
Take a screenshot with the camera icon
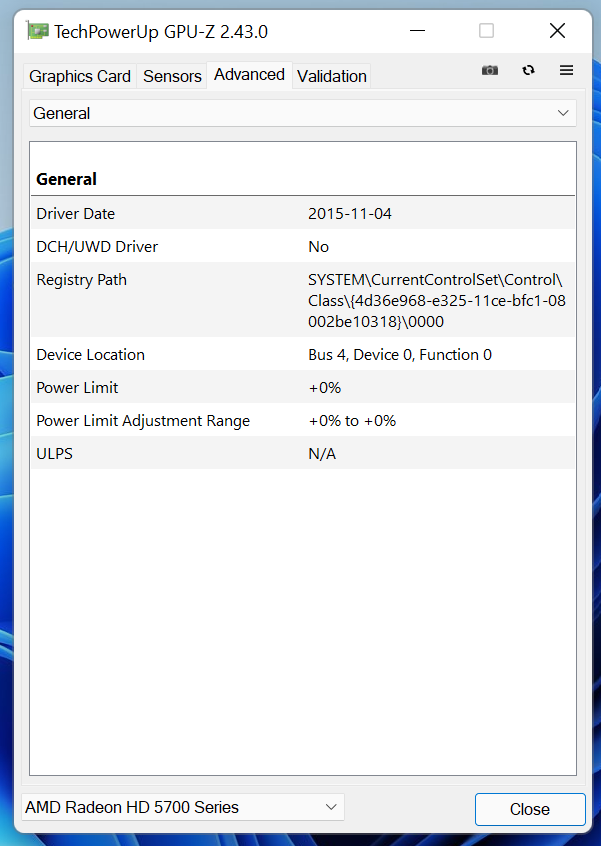pos(490,70)
